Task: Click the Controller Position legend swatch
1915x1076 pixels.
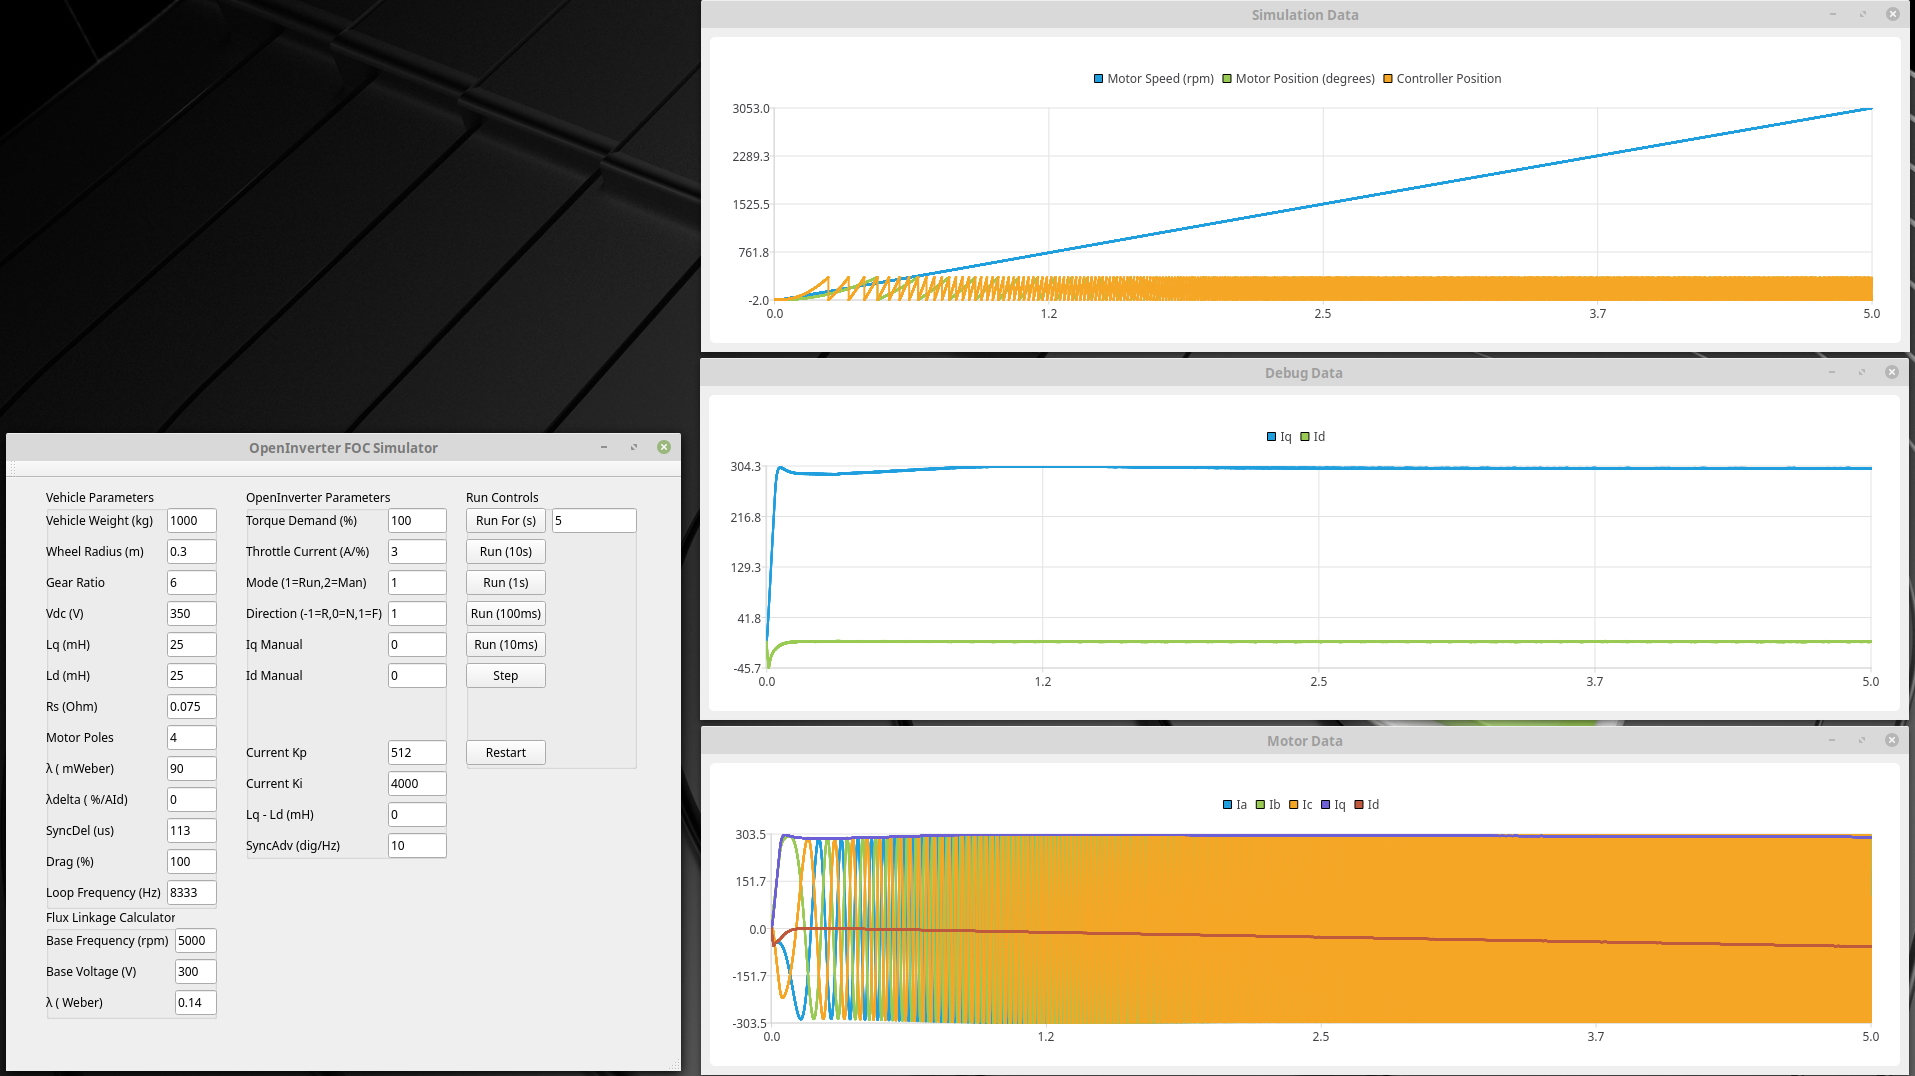Action: (1388, 79)
